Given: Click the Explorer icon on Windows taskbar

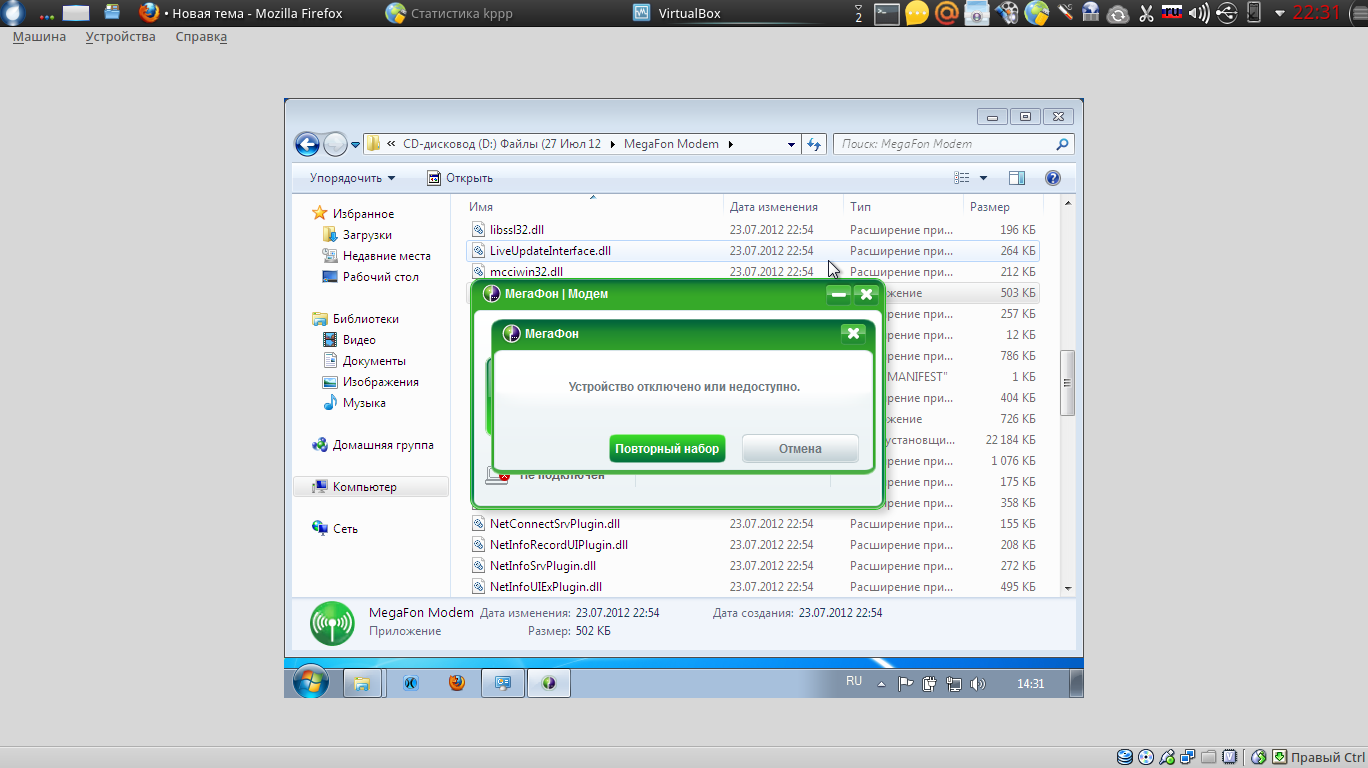Looking at the screenshot, I should click(x=362, y=684).
